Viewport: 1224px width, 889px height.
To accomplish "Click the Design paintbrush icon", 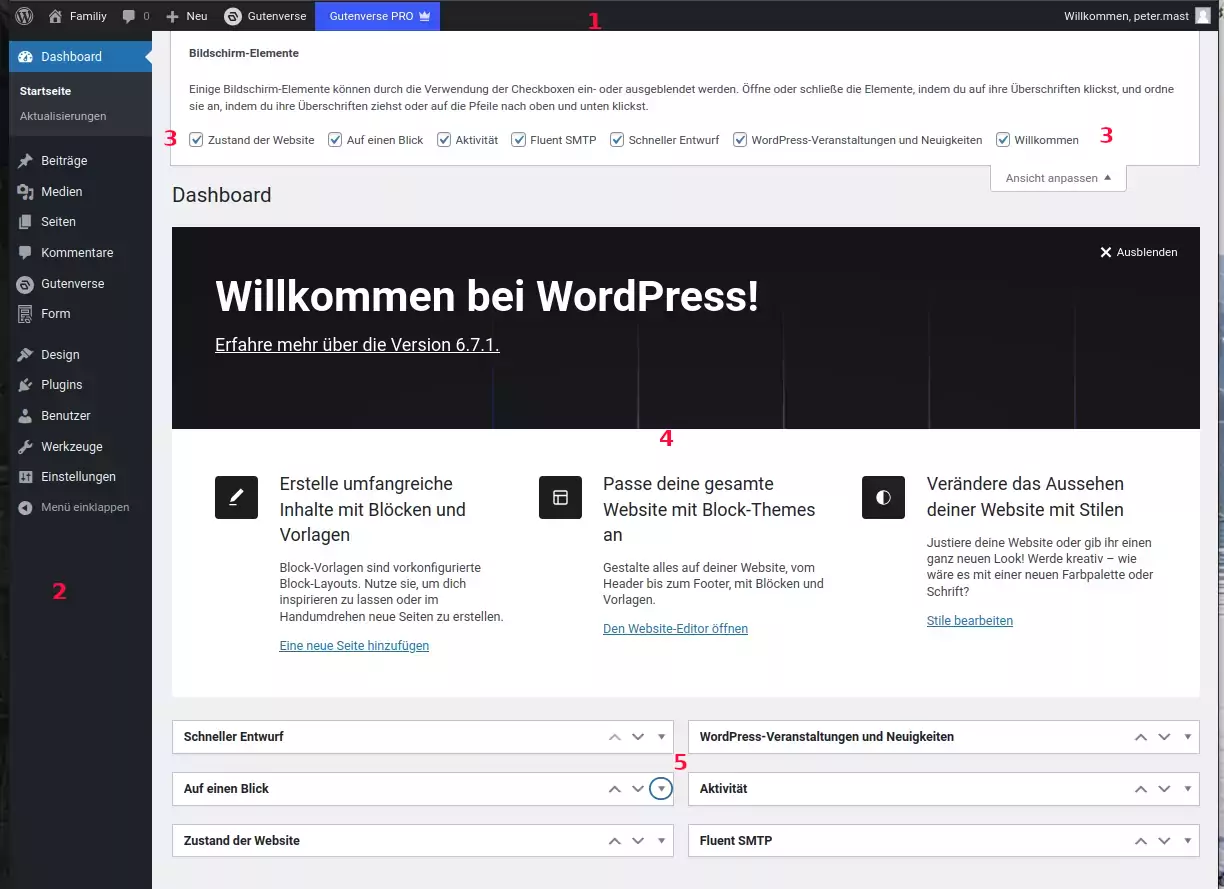I will (26, 355).
